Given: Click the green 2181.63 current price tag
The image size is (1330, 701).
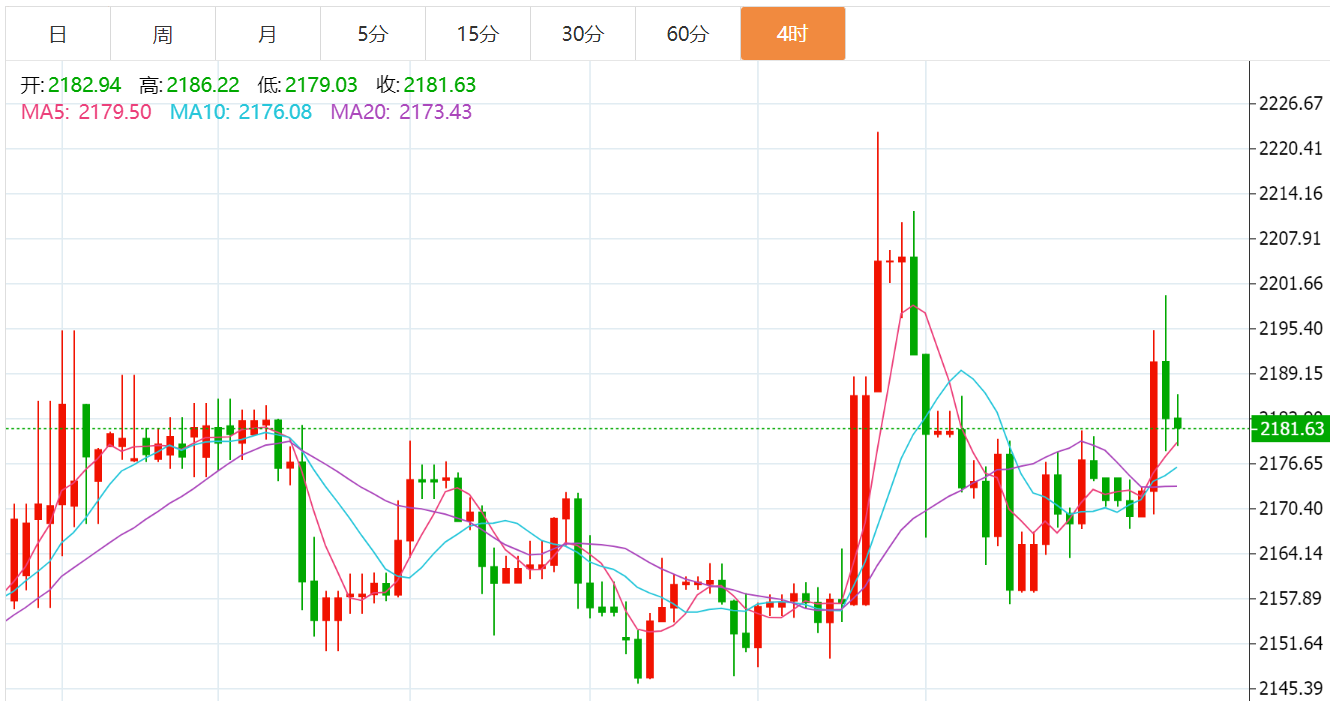Looking at the screenshot, I should coord(1291,429).
